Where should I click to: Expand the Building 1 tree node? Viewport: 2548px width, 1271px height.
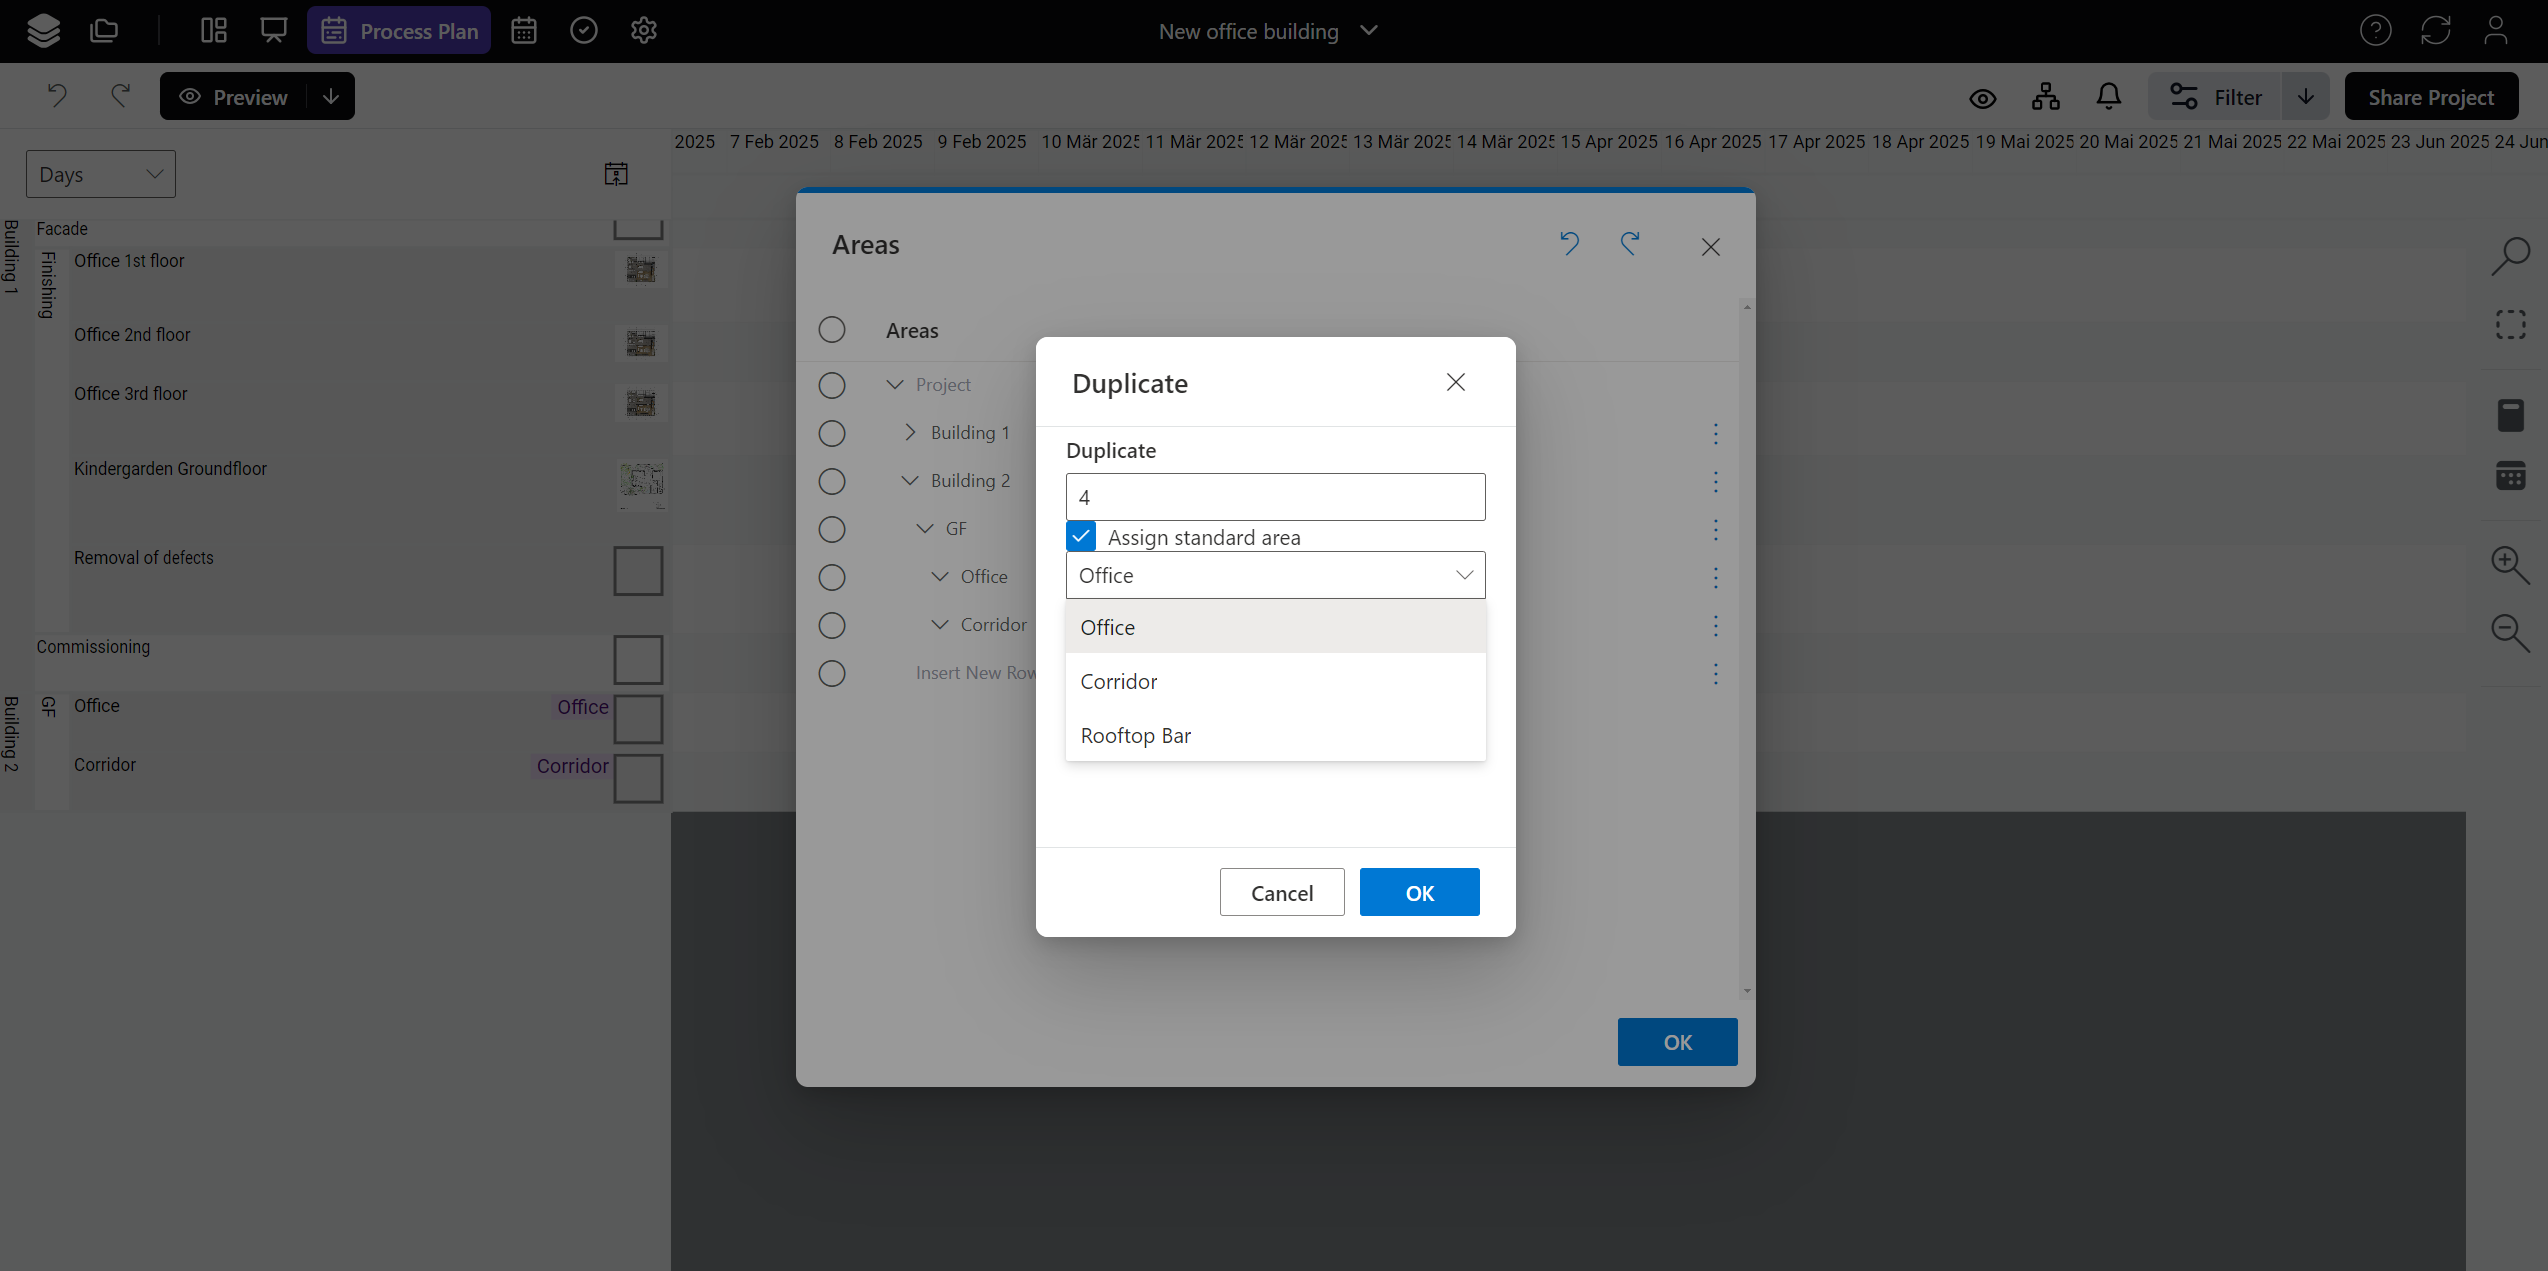pos(910,432)
